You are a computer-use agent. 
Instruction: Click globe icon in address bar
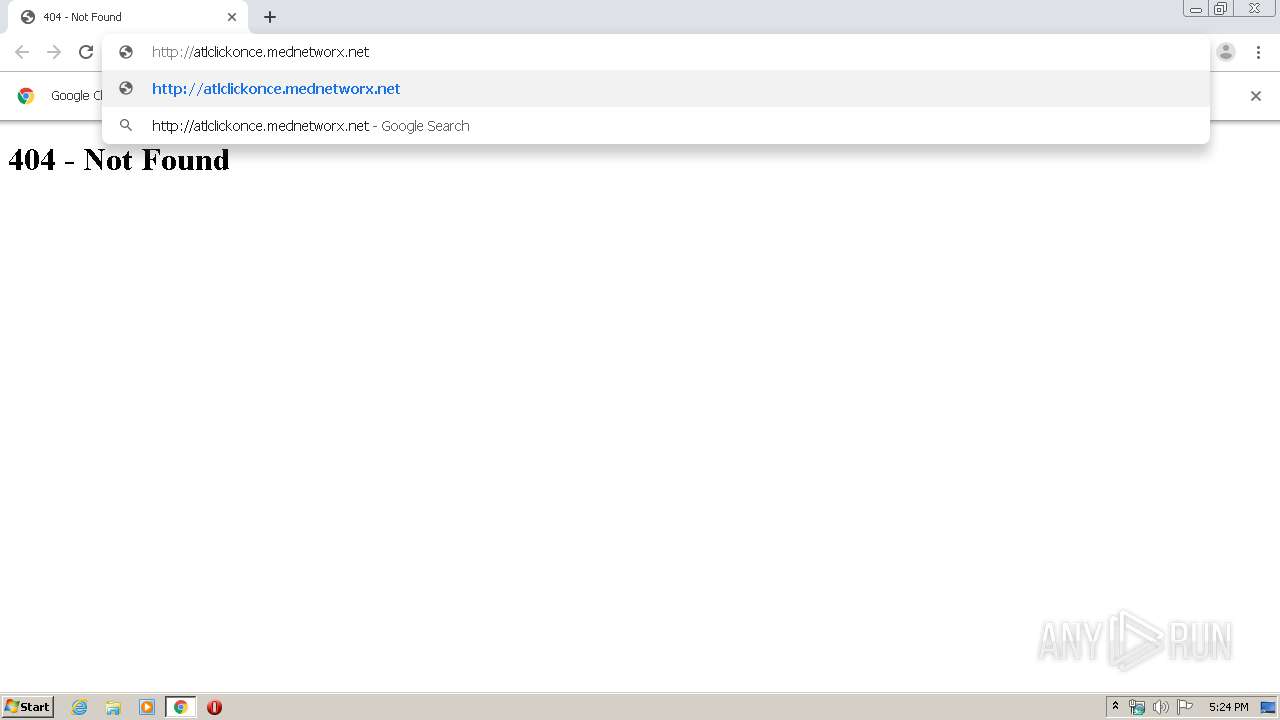tap(126, 52)
